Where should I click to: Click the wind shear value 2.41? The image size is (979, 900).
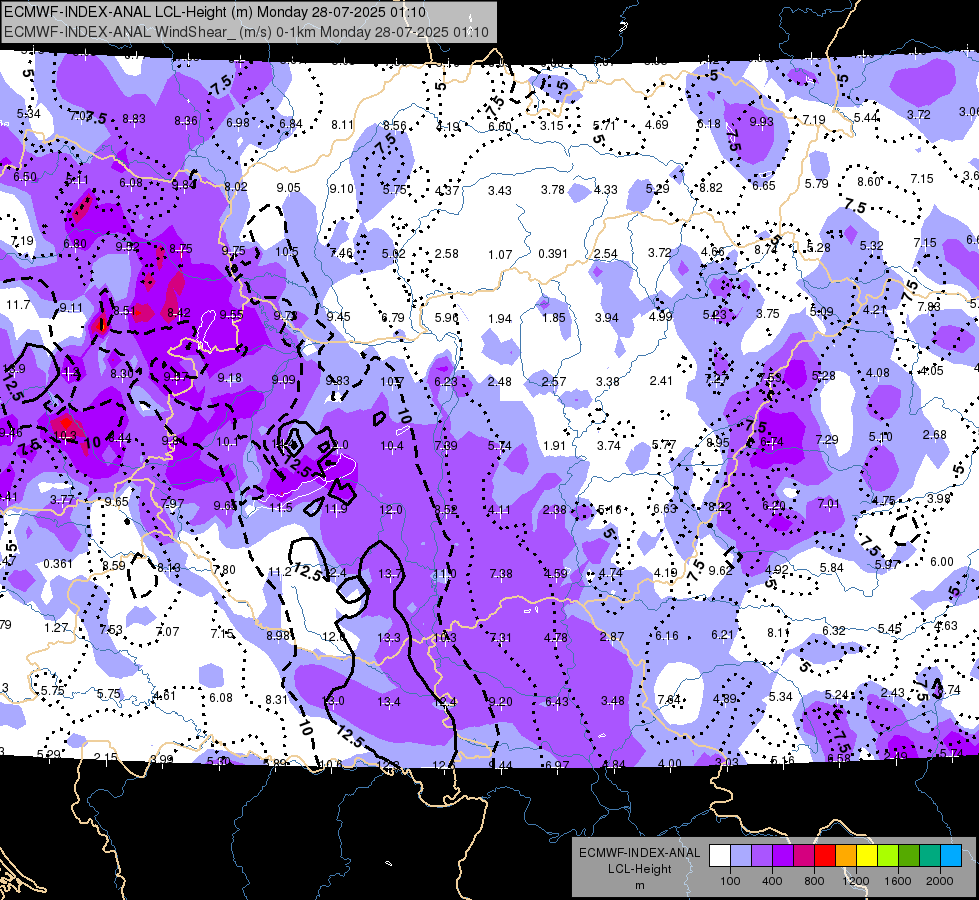[661, 380]
